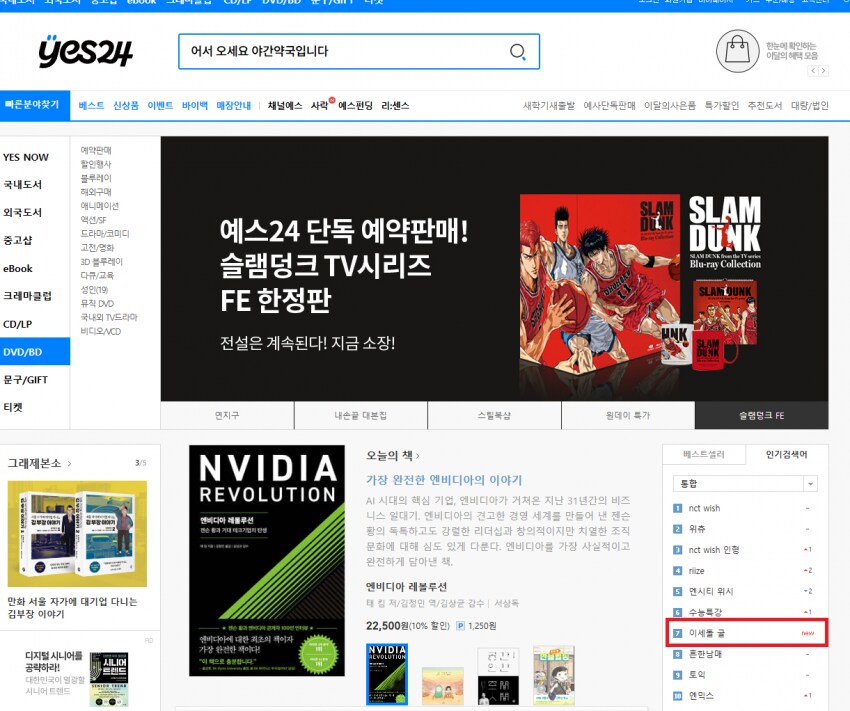The image size is (850, 711).
Task: Open the shopping bag benefits icon
Action: tap(737, 51)
